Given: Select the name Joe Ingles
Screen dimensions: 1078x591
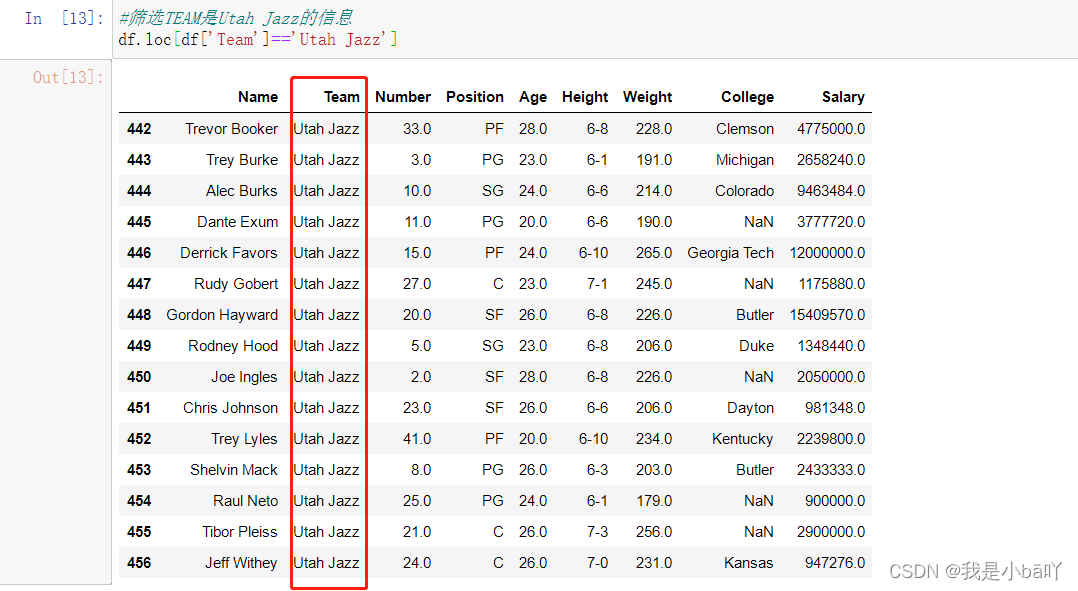Looking at the screenshot, I should click(x=244, y=377).
